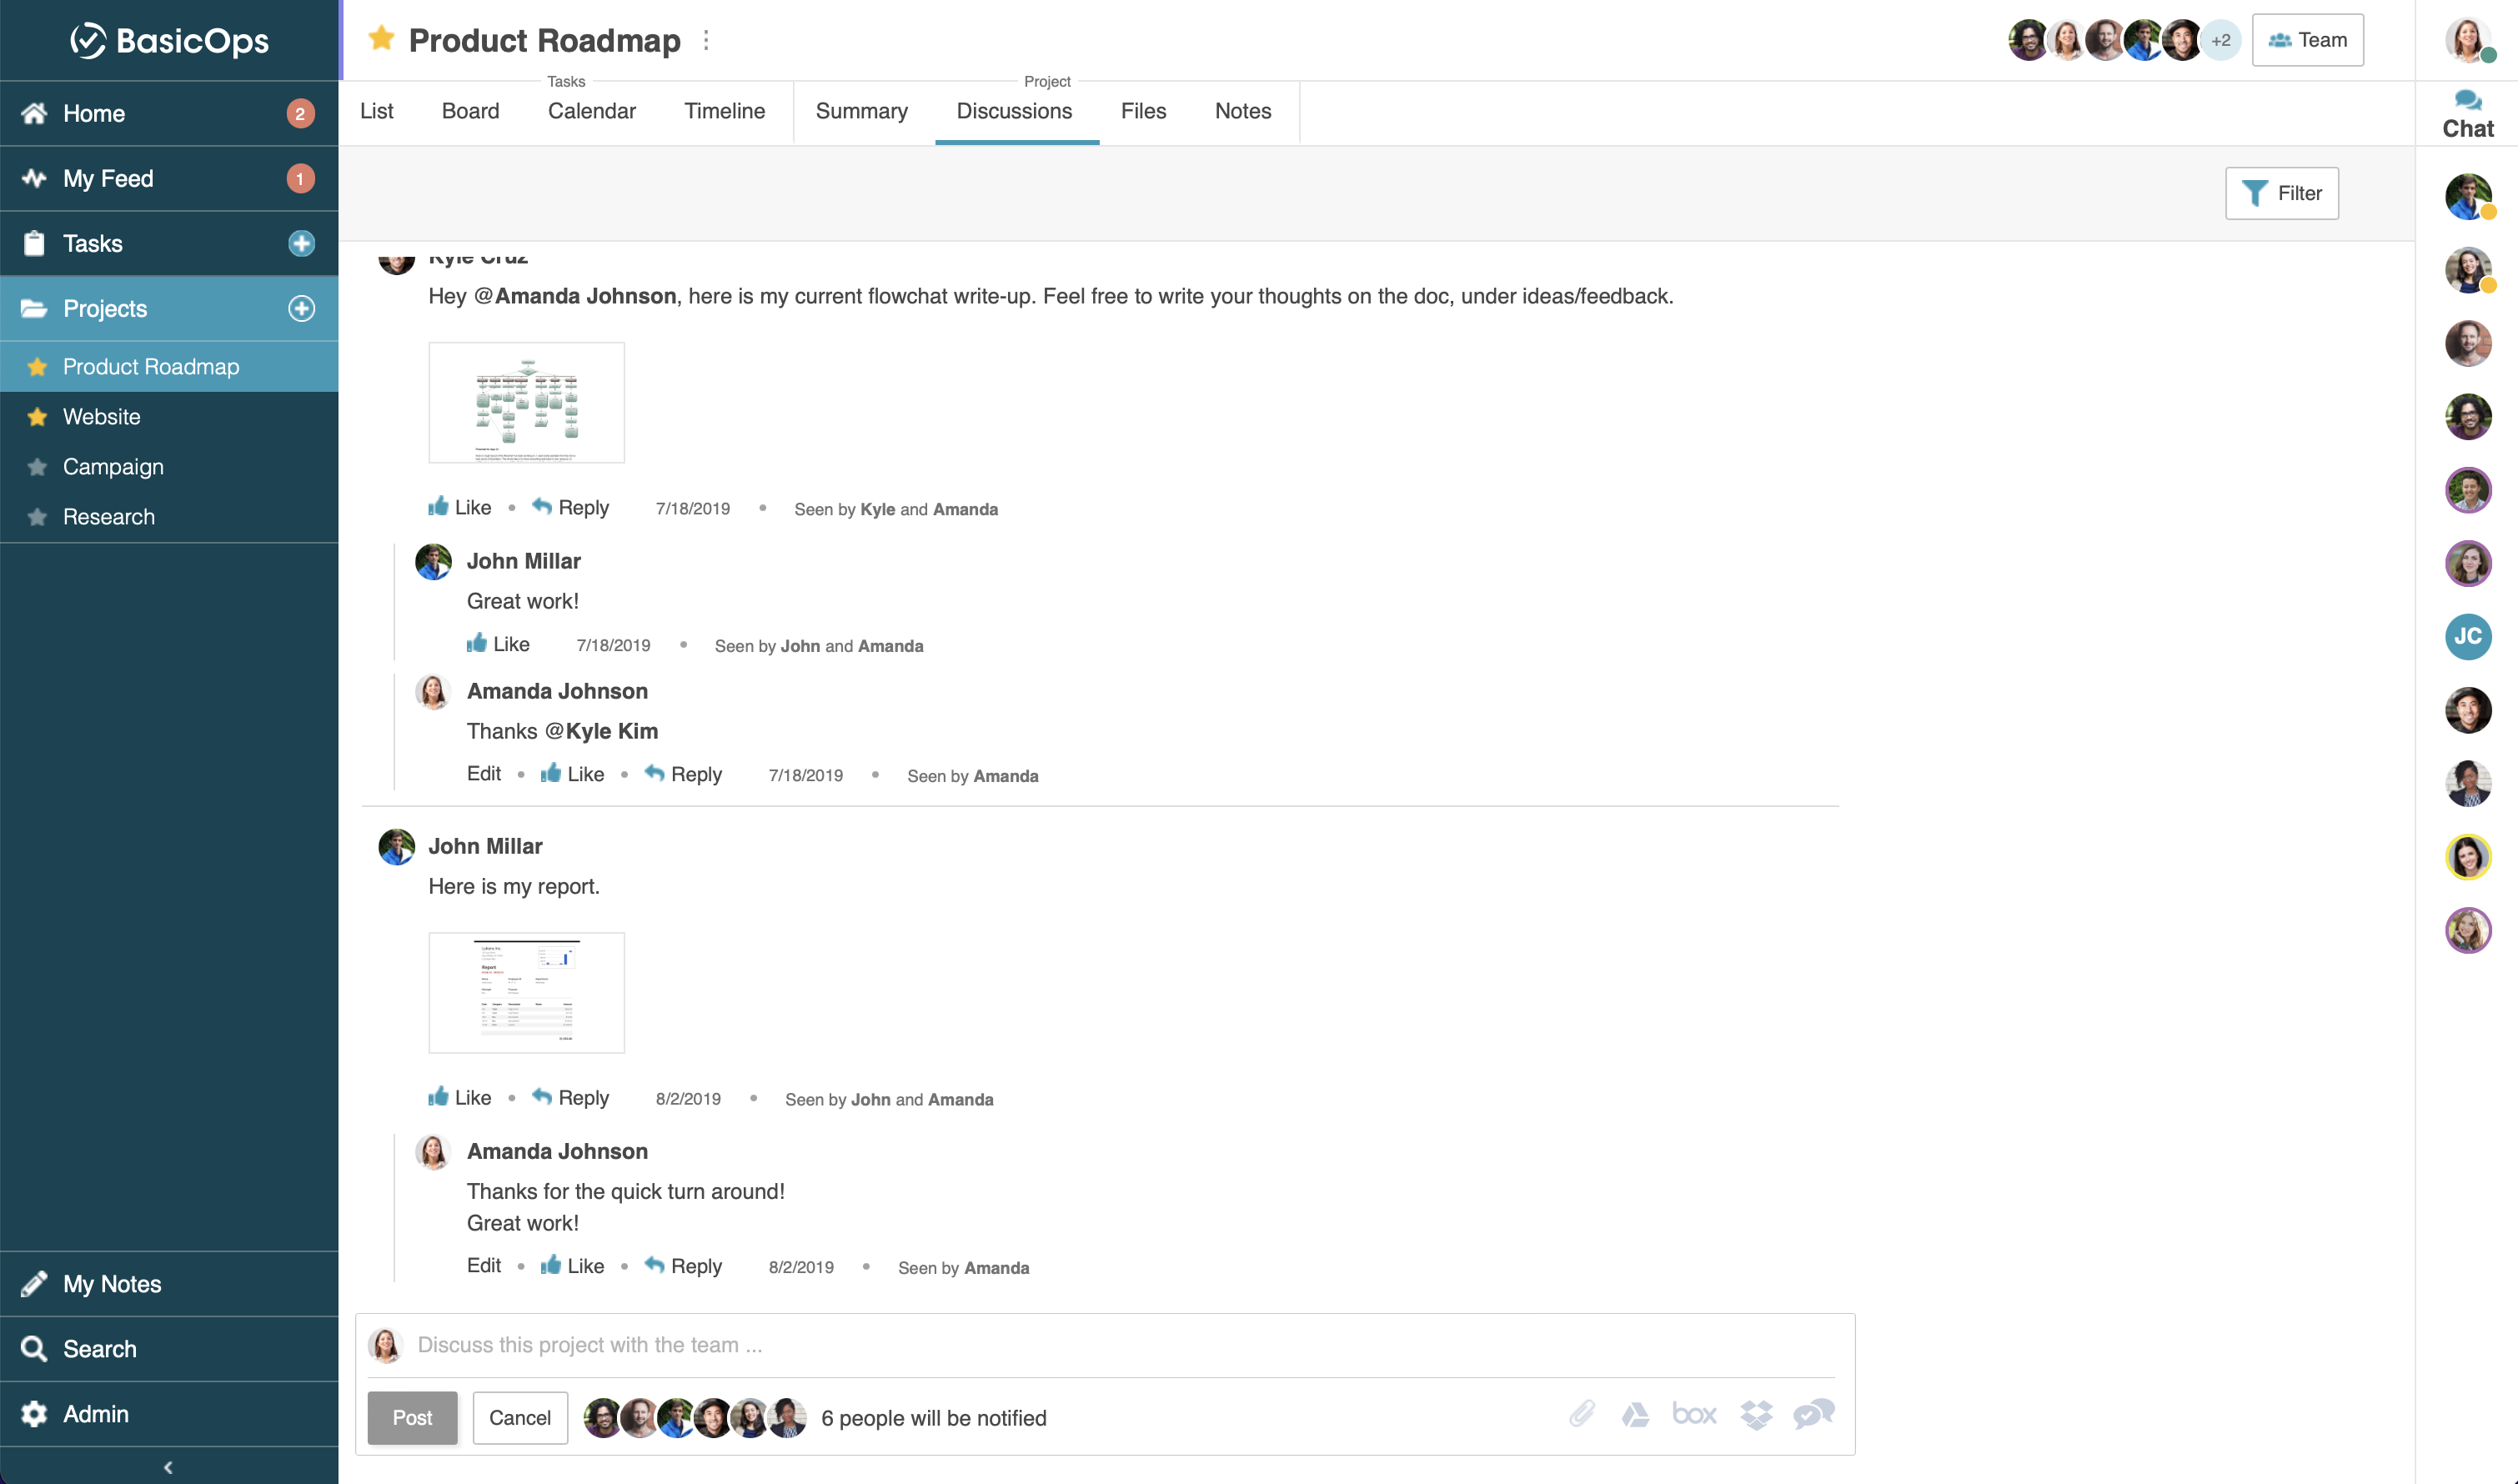Click the paperclip attach file icon
The image size is (2518, 1484).
coord(1581,1414)
